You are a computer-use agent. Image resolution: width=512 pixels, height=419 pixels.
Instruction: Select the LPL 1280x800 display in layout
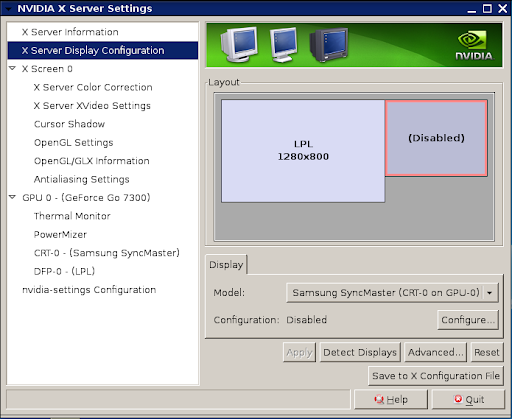pyautogui.click(x=303, y=151)
